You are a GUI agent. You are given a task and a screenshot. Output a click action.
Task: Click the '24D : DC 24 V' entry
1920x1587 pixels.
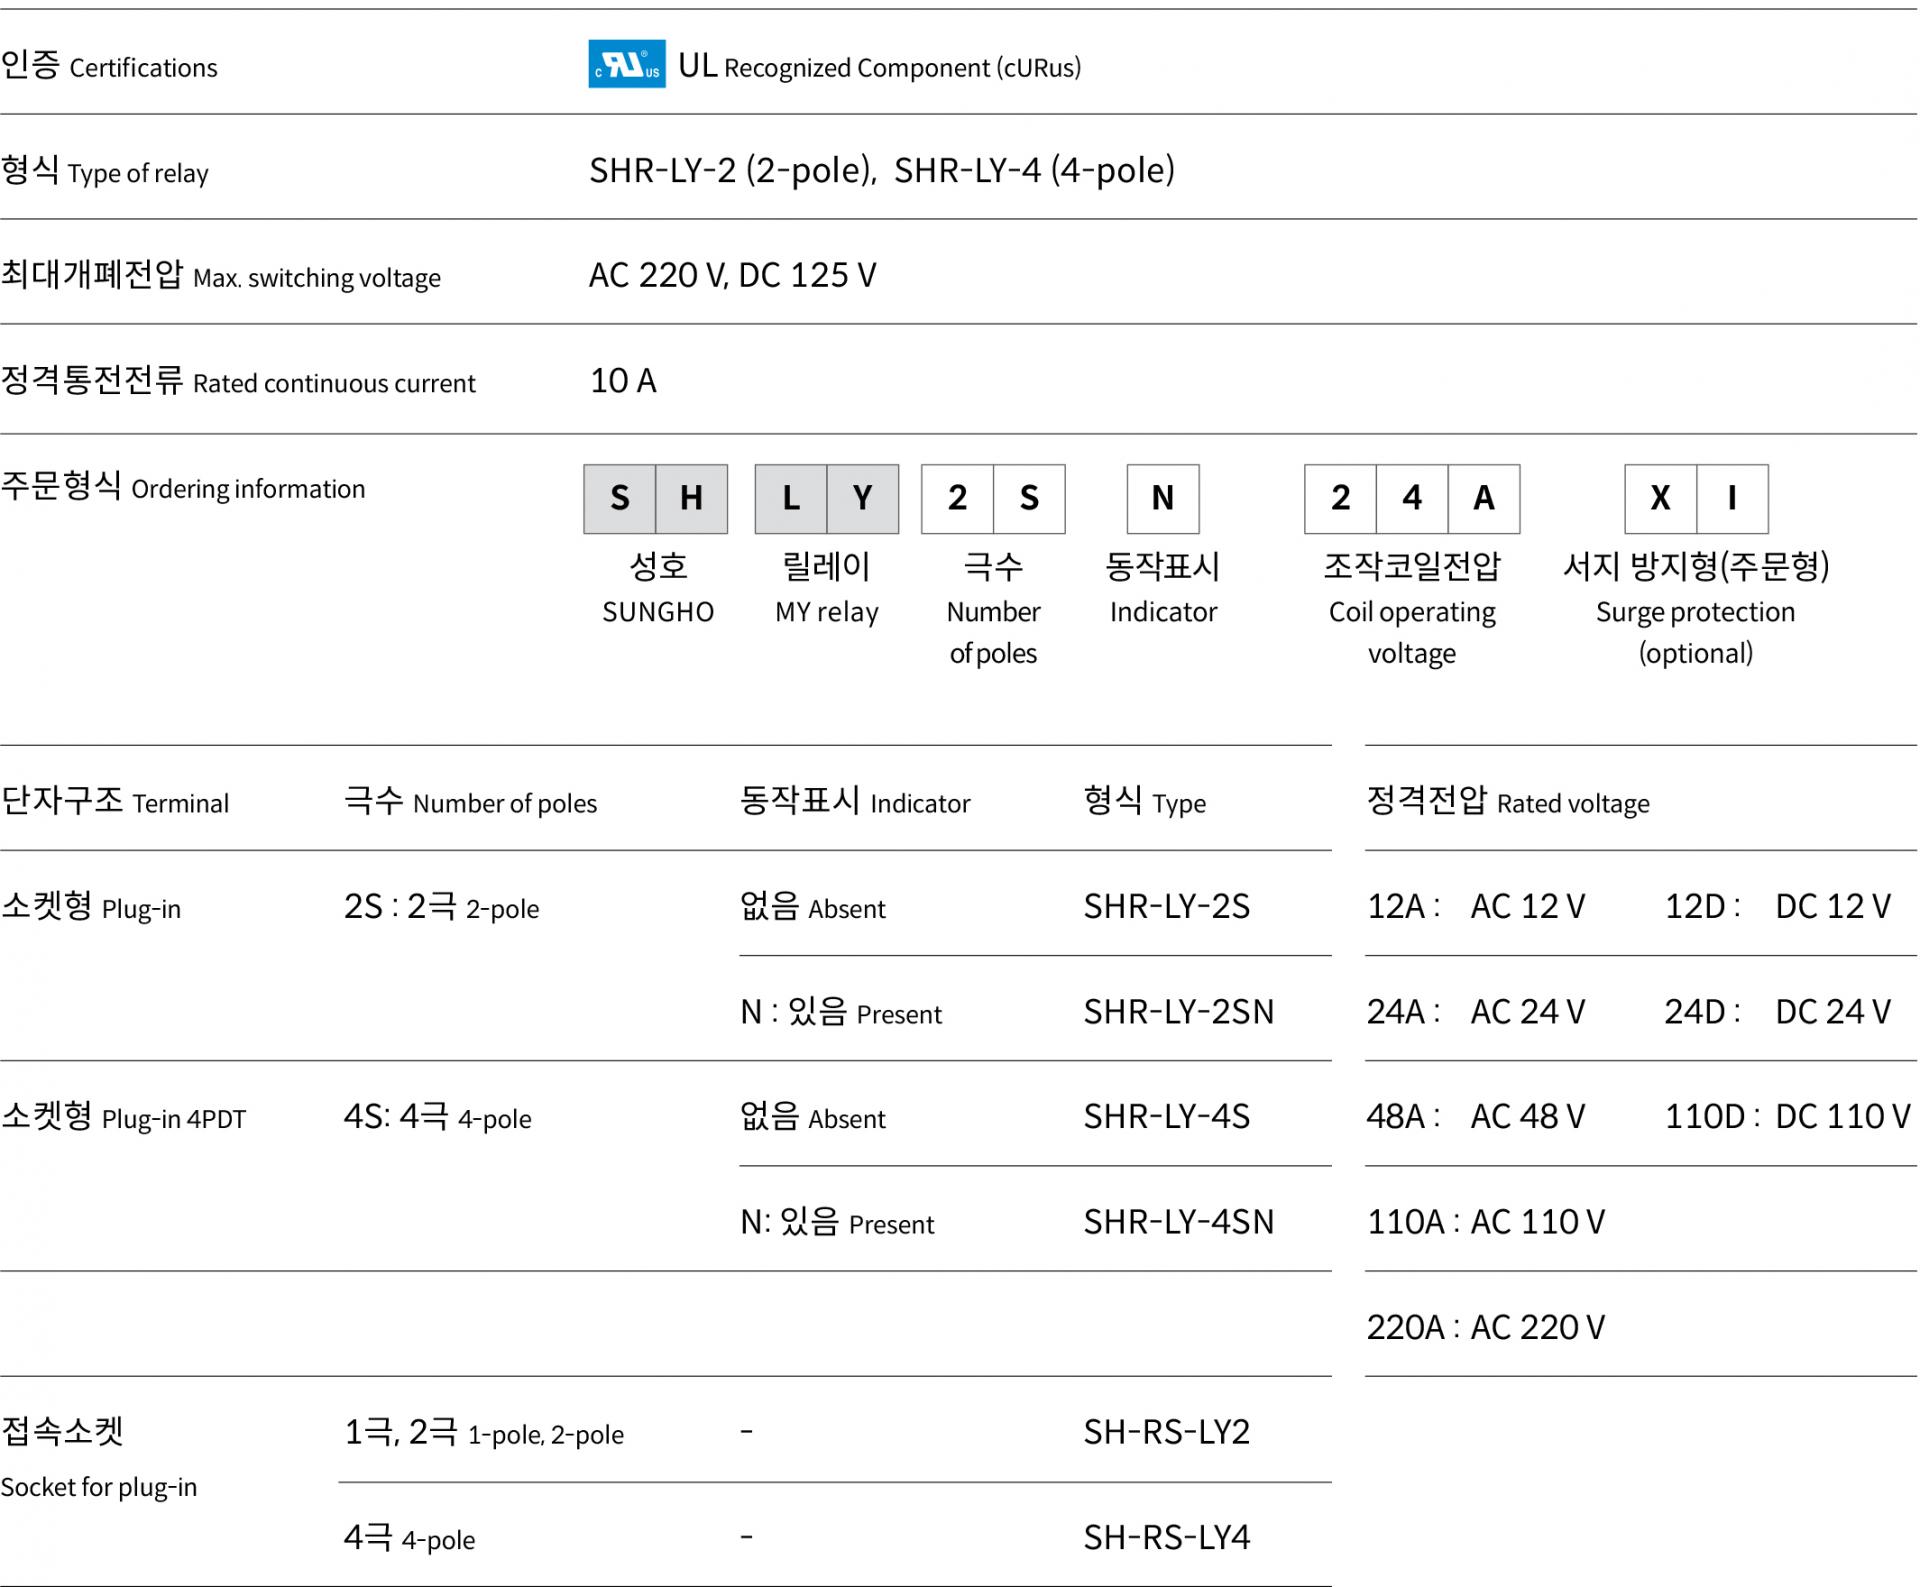point(1778,1012)
